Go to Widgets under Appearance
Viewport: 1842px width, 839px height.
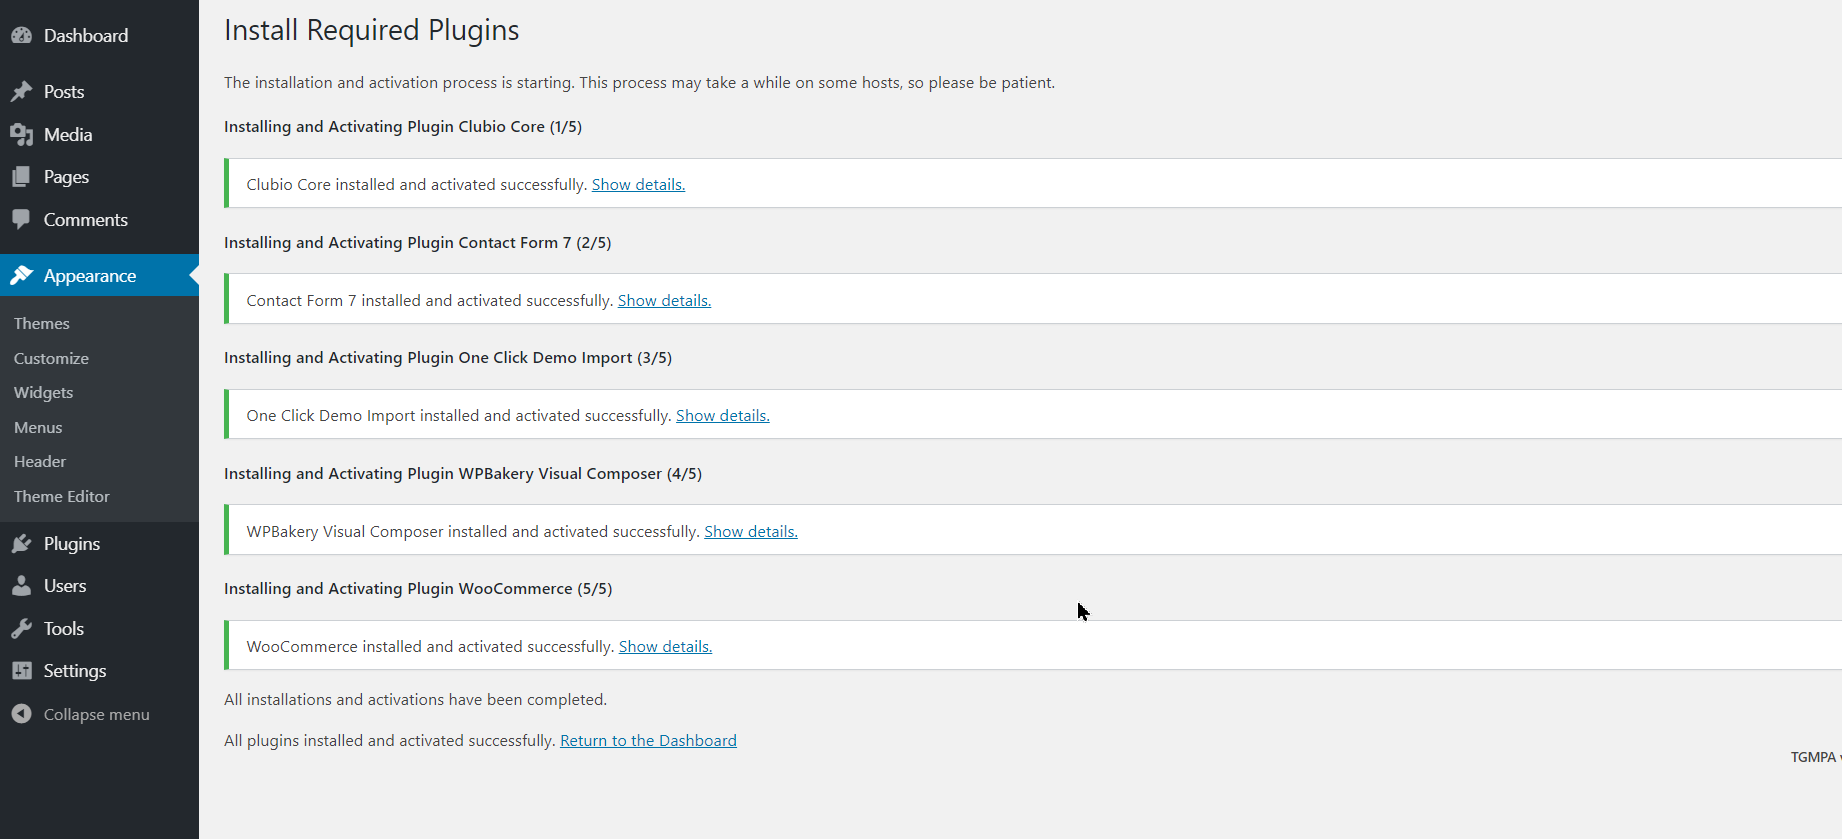43,393
